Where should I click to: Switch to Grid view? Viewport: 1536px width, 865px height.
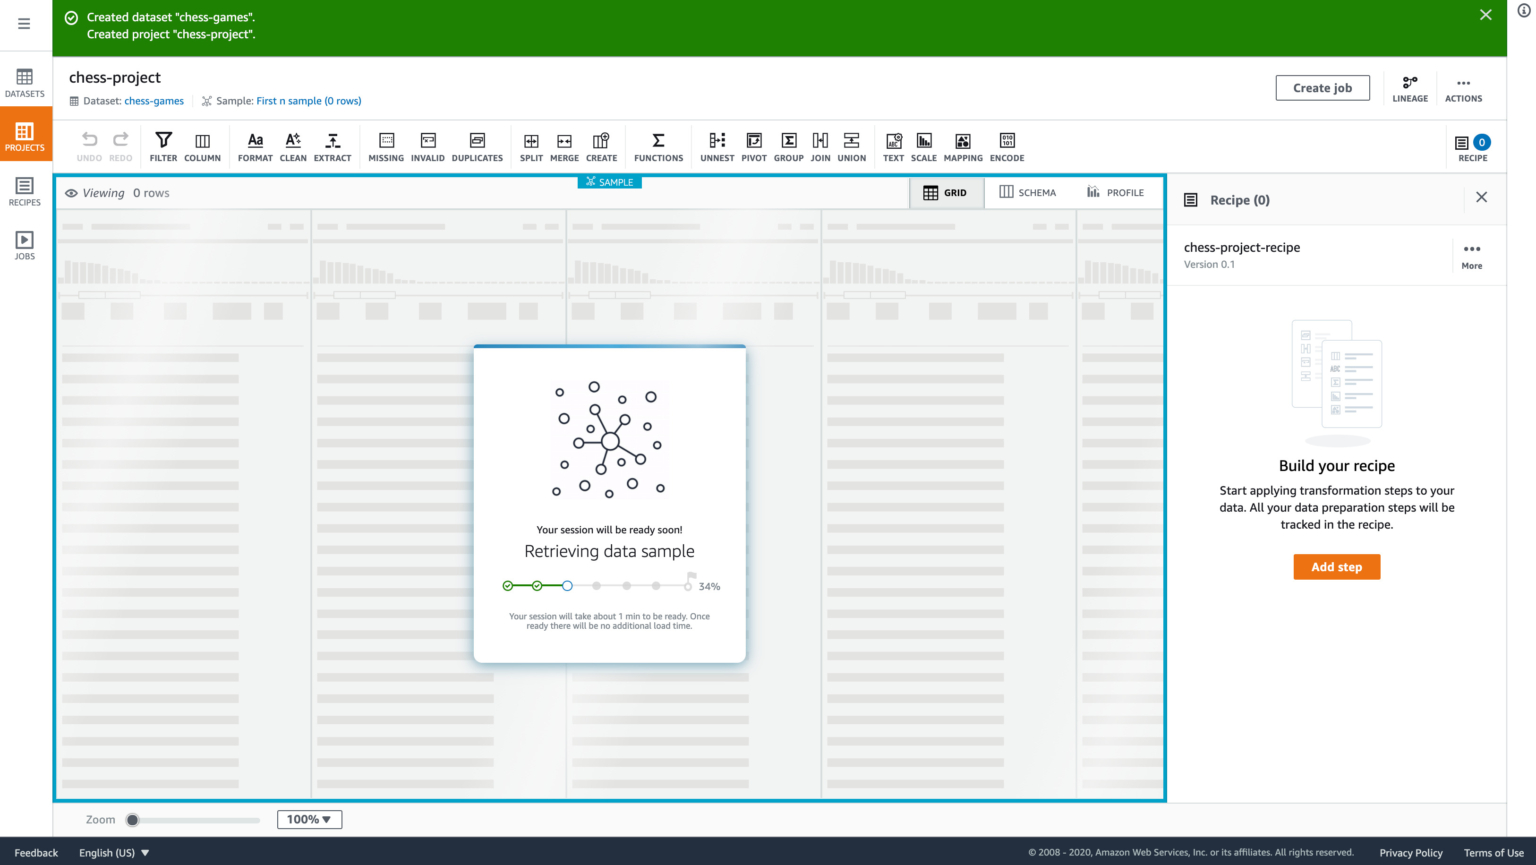pos(945,193)
